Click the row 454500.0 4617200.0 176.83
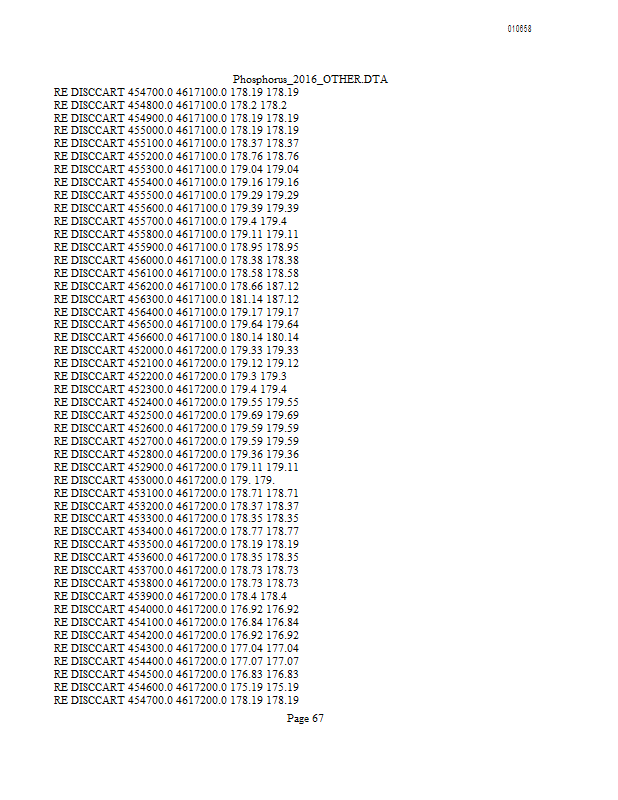This screenshot has height=800, width=618. click(177, 674)
